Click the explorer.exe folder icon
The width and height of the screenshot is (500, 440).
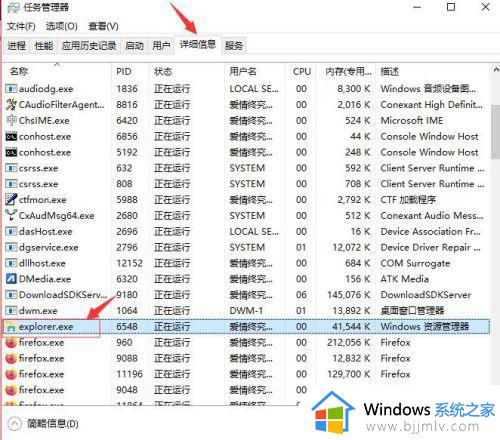tap(11, 327)
